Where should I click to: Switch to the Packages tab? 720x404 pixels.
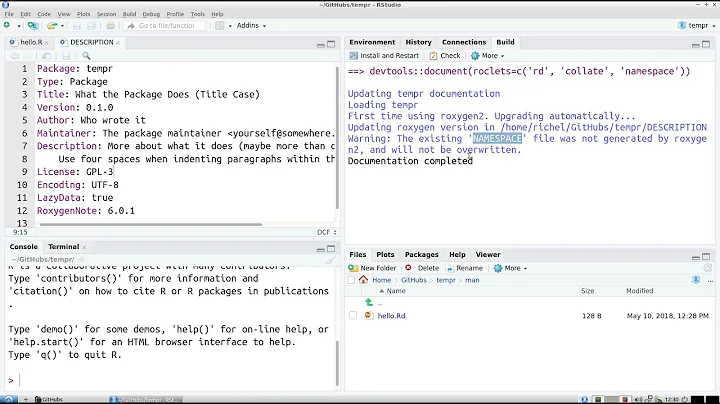[x=422, y=254]
